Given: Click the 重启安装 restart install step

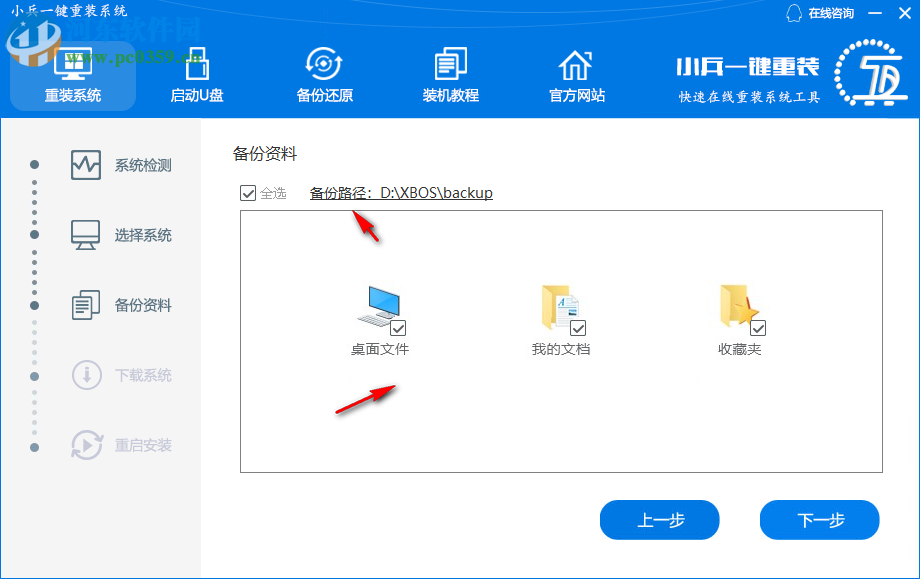Looking at the screenshot, I should click(87, 447).
